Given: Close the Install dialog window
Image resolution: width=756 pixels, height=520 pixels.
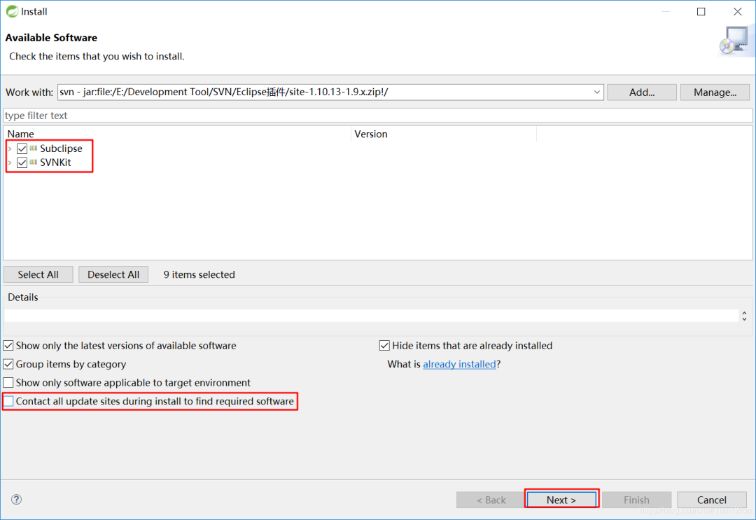Looking at the screenshot, I should click(x=738, y=12).
